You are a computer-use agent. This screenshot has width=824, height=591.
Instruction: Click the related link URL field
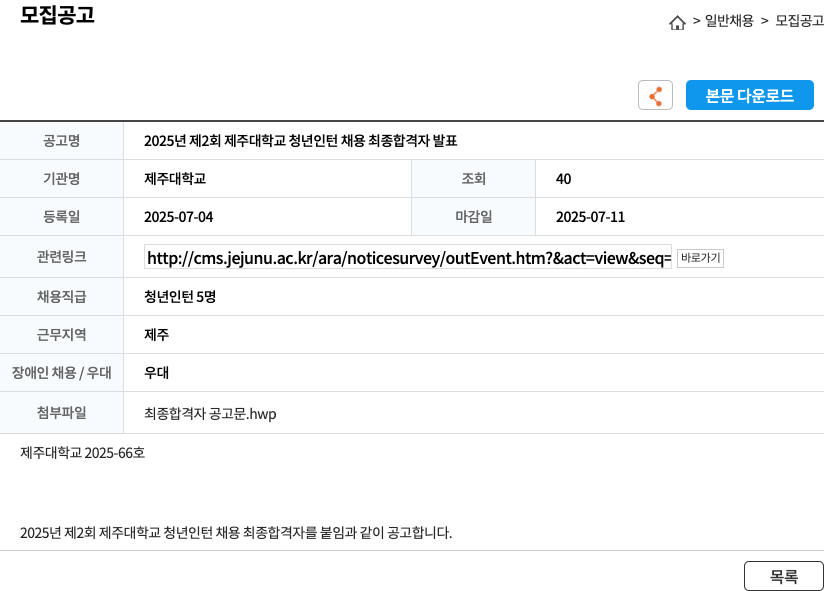(x=408, y=257)
